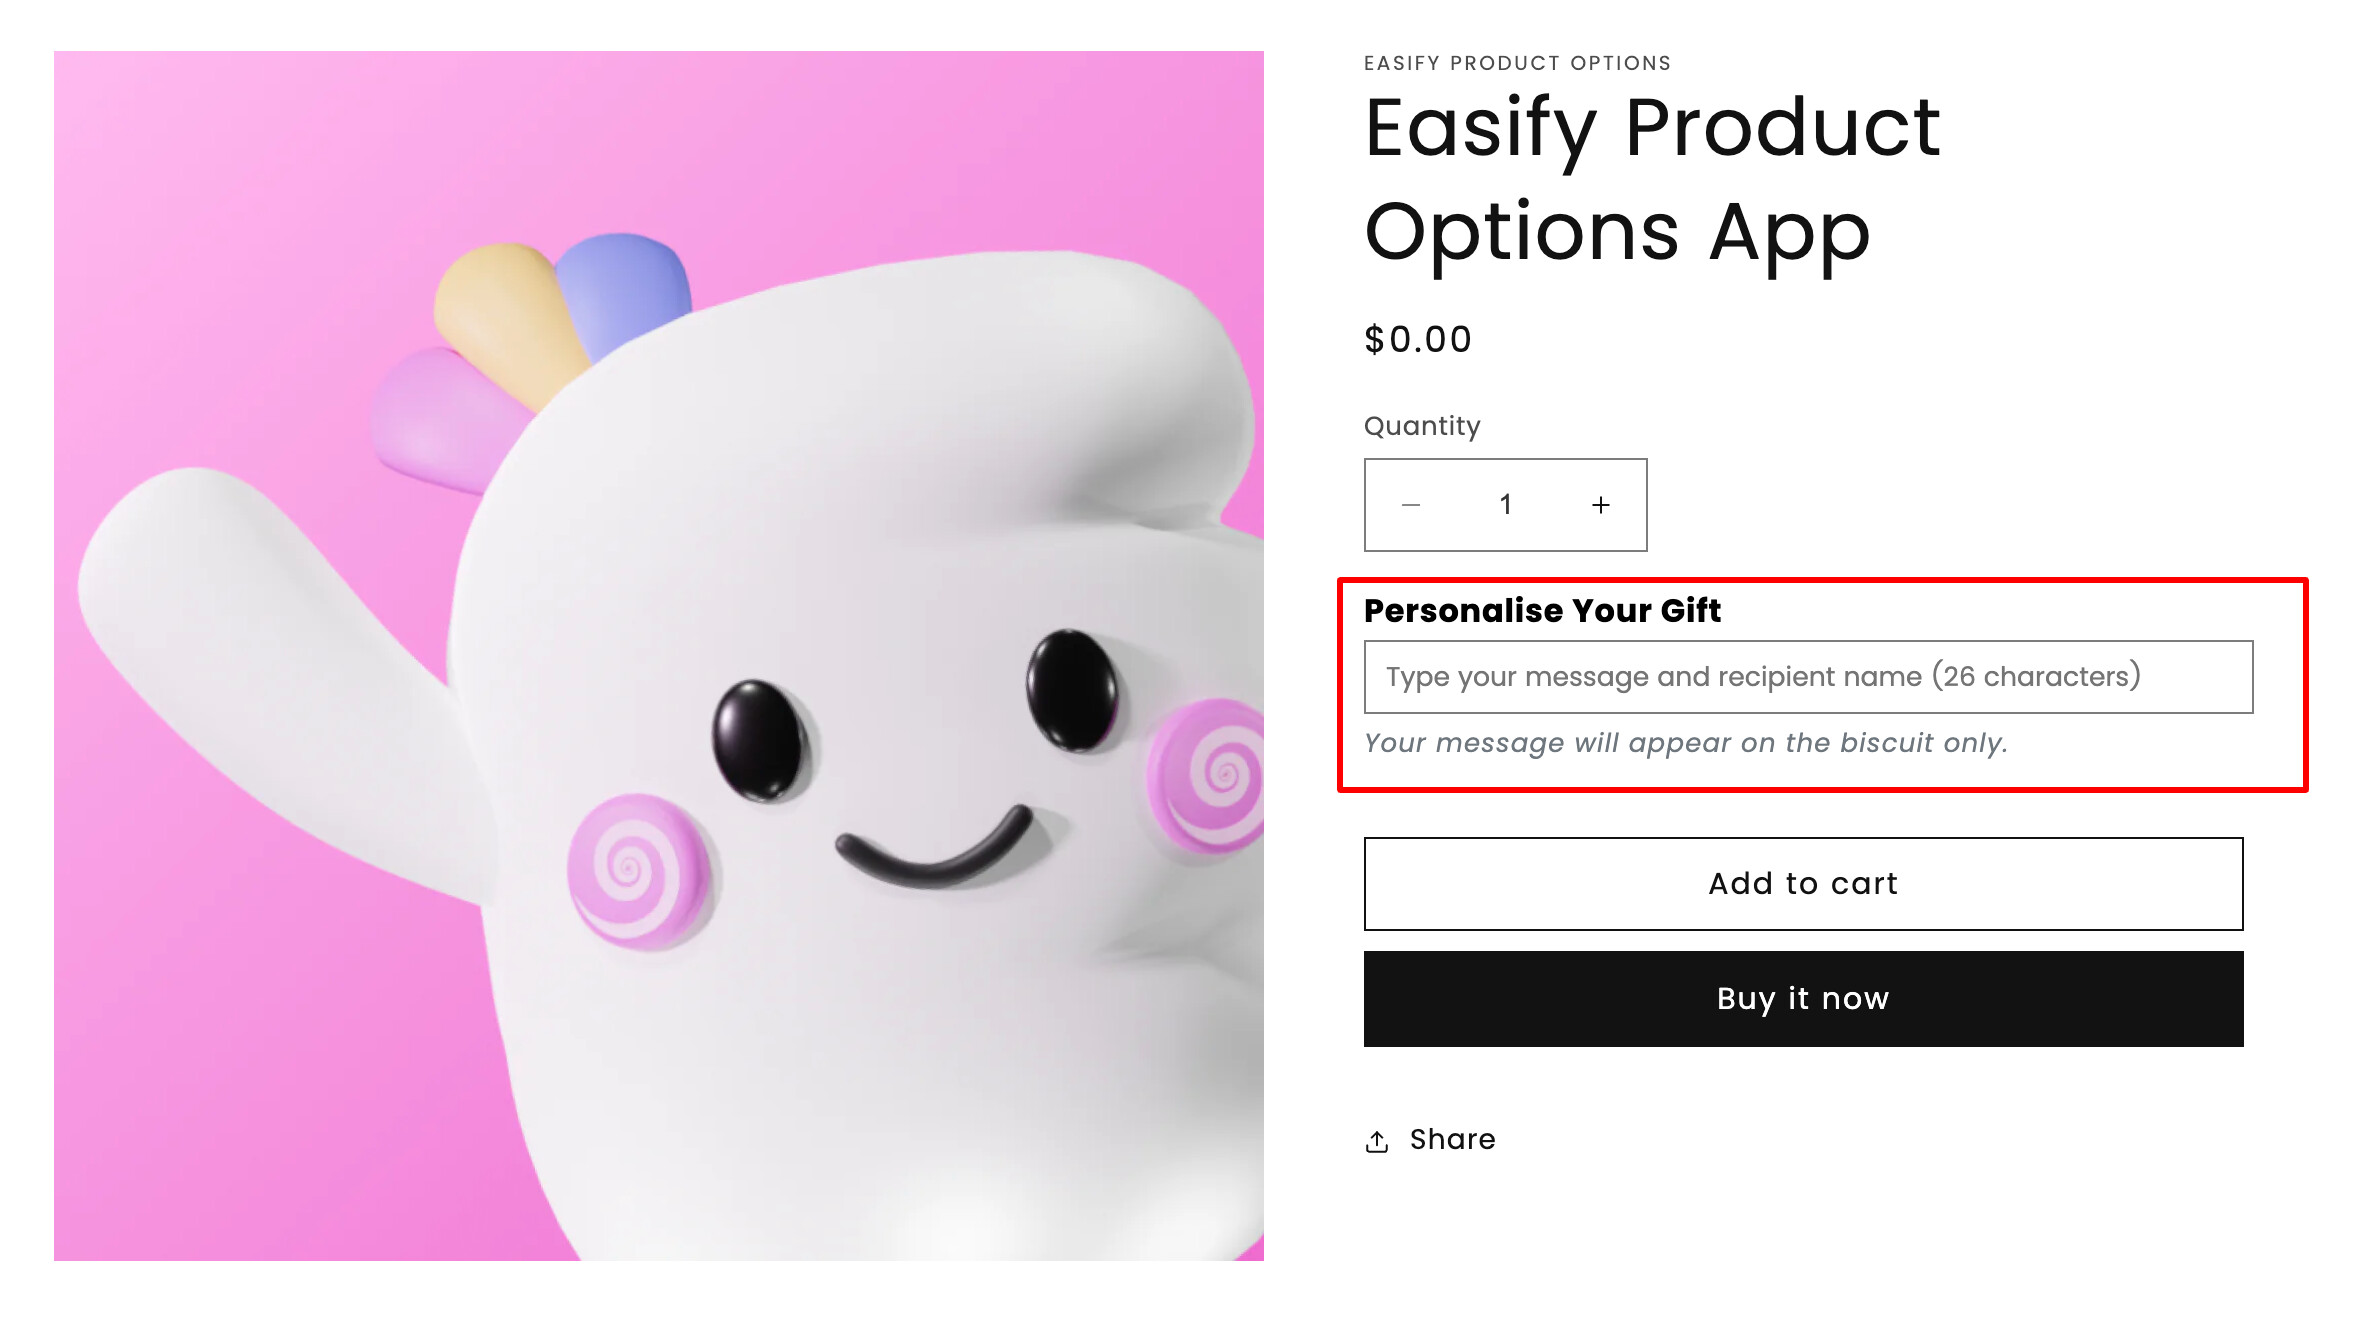This screenshot has height=1320, width=2380.
Task: Click the Quantity label
Action: [x=1422, y=426]
